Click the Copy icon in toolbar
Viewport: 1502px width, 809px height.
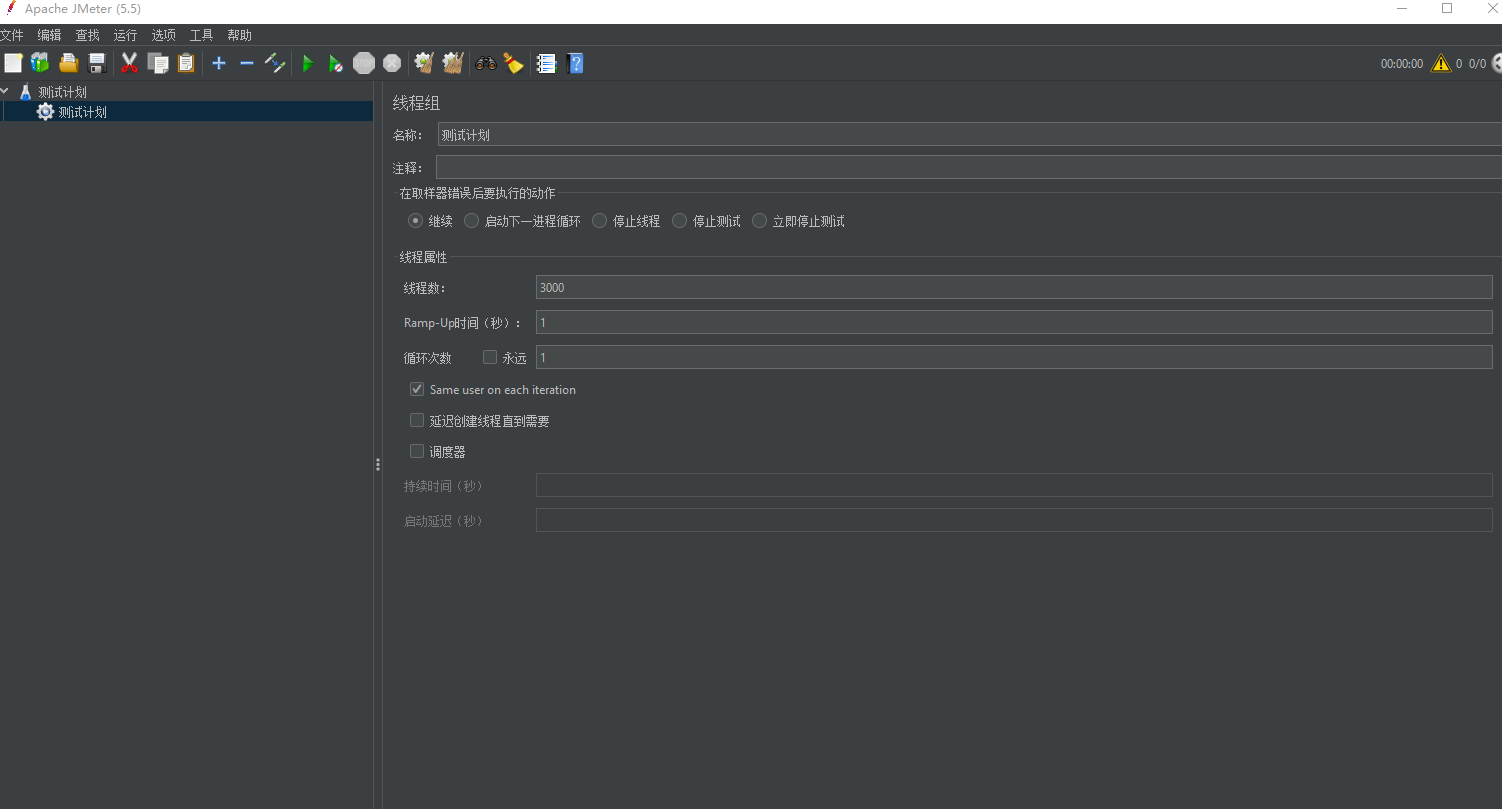(158, 63)
